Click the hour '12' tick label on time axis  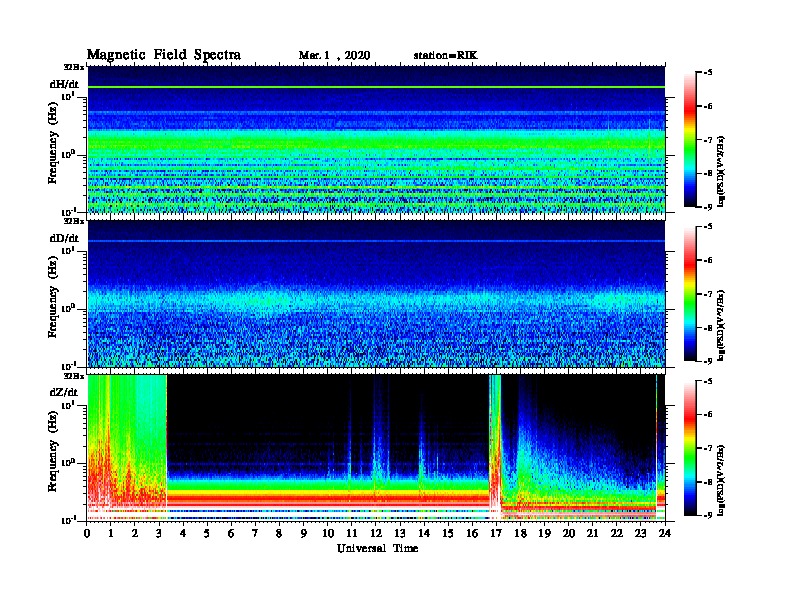(376, 533)
